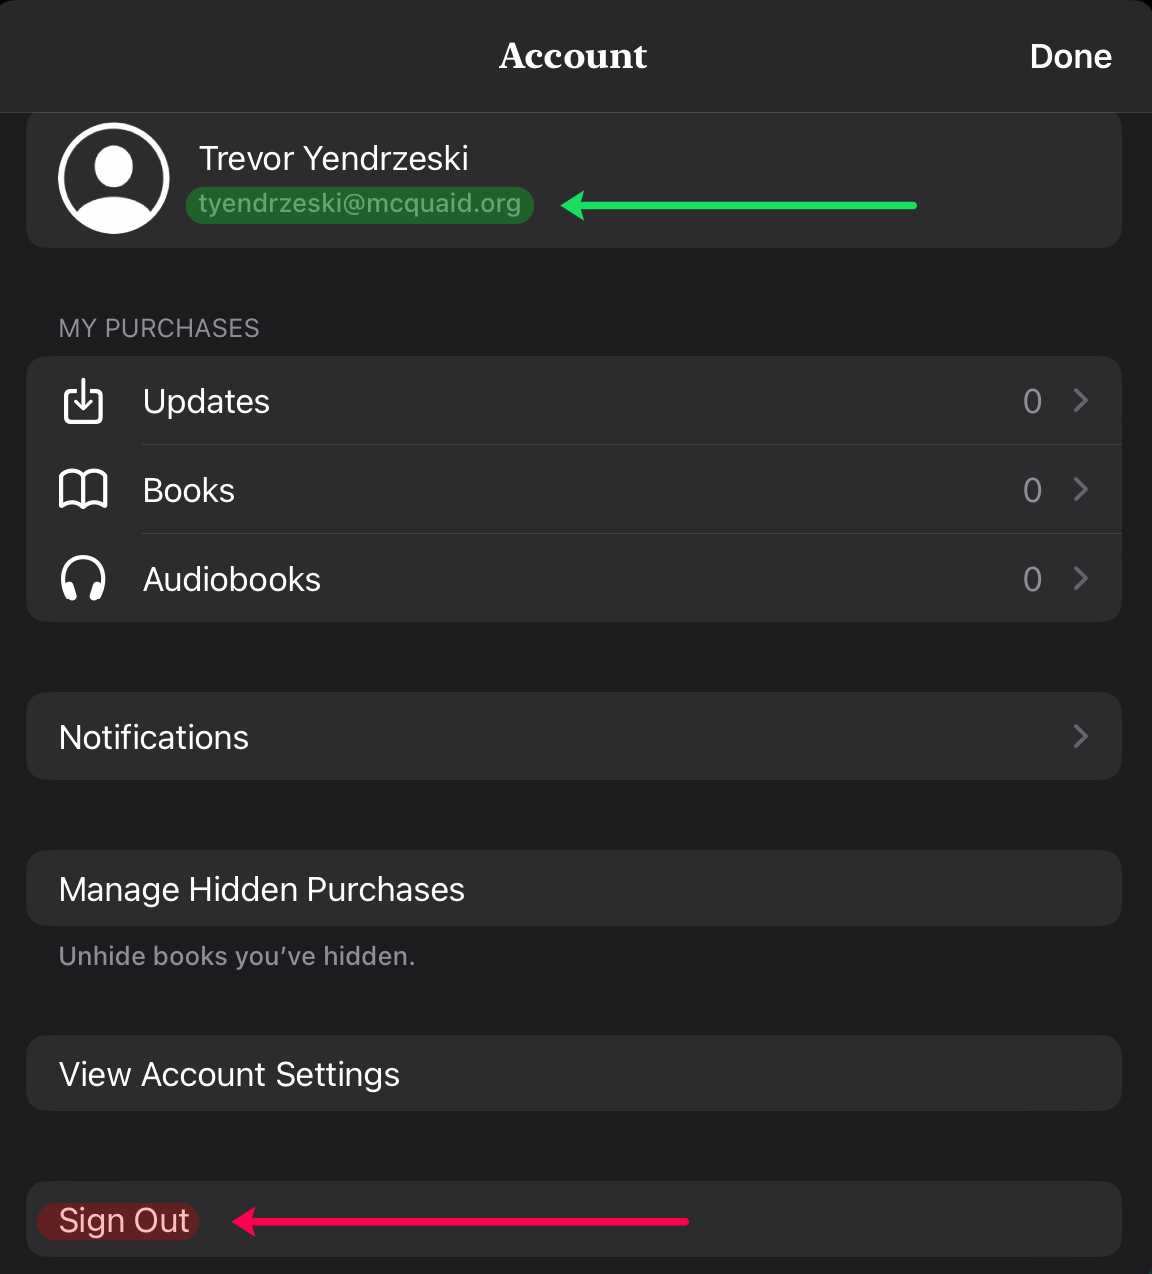Open the Books purchases list

point(574,490)
